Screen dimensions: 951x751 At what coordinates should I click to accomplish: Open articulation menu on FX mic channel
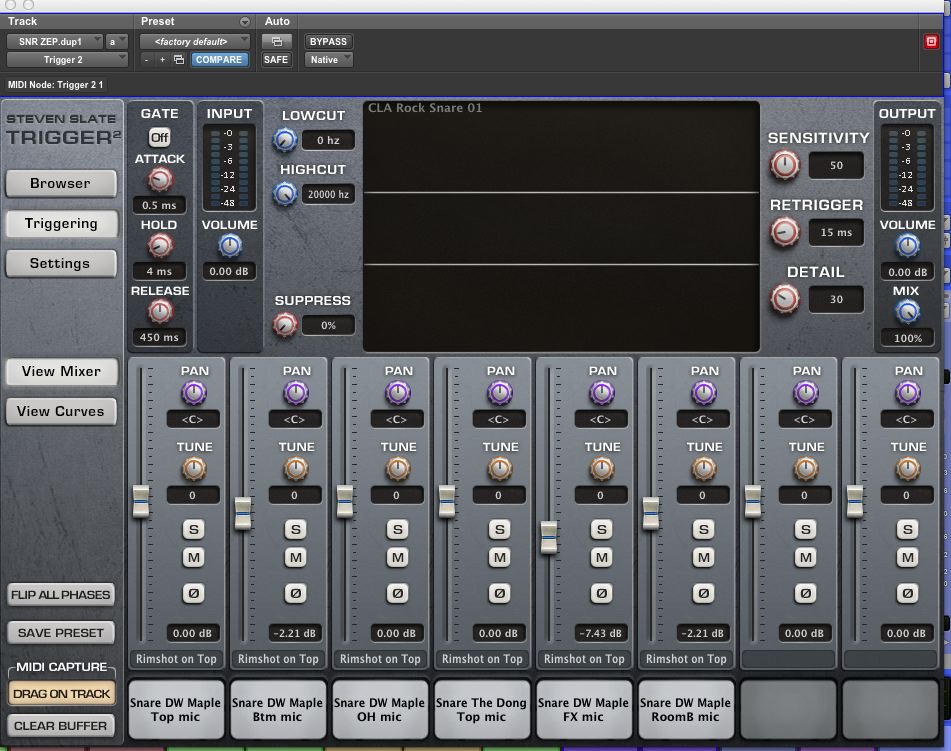point(584,659)
